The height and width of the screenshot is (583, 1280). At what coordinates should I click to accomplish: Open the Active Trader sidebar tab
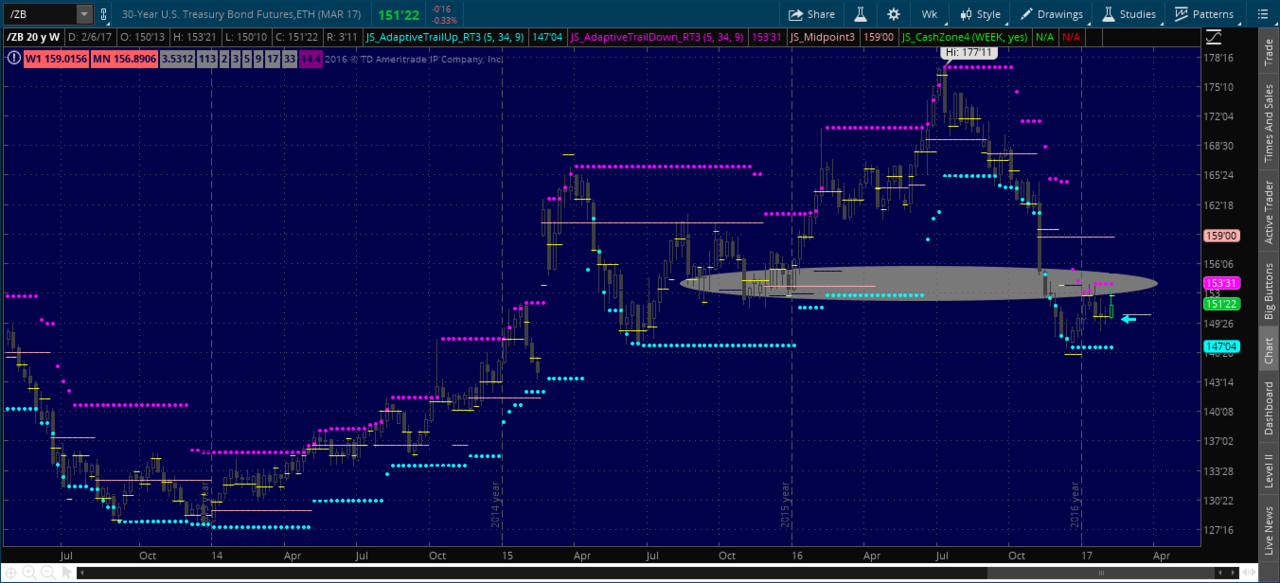point(1269,212)
